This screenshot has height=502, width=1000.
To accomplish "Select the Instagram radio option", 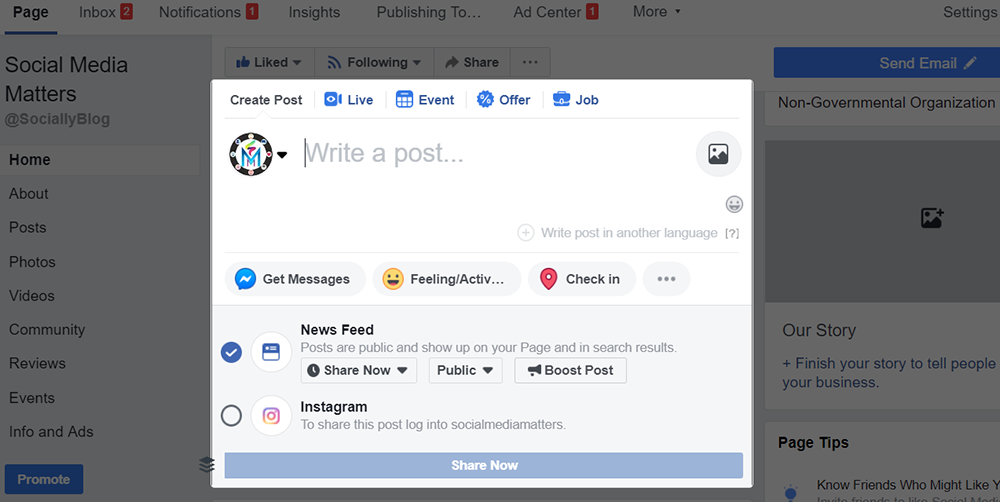I will coord(232,416).
